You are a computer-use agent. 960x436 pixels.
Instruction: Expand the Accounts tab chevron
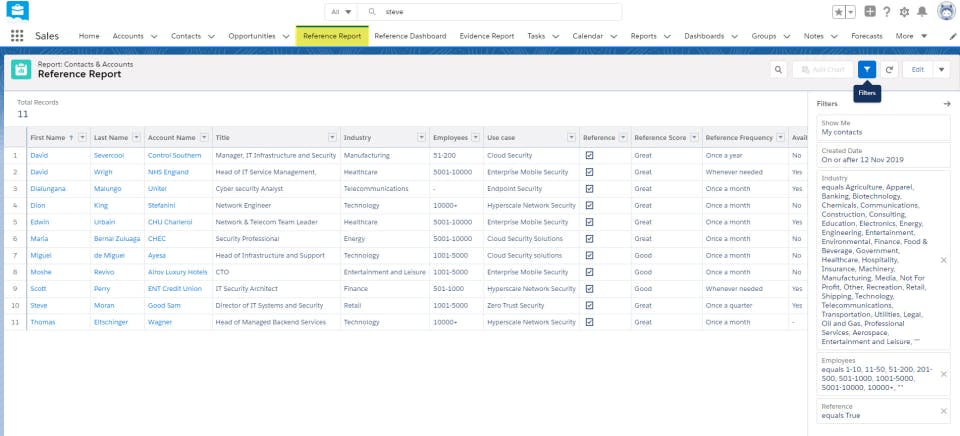click(x=154, y=36)
